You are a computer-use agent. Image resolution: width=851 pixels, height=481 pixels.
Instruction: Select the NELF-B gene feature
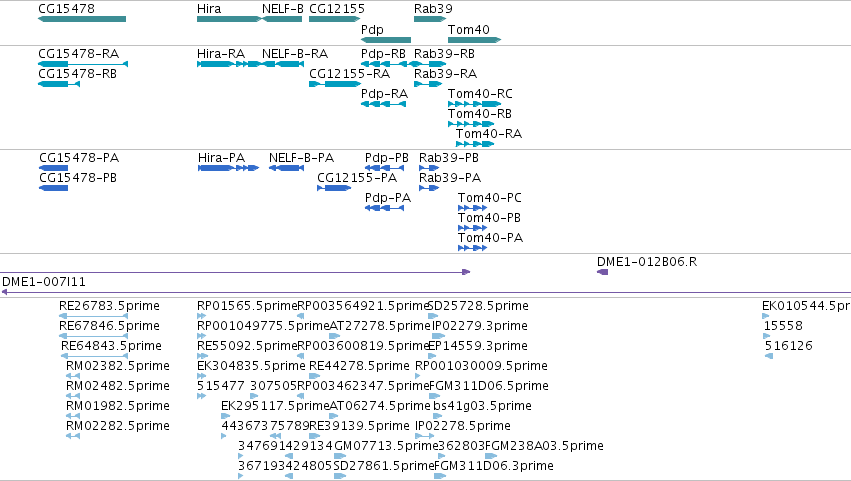pos(282,19)
